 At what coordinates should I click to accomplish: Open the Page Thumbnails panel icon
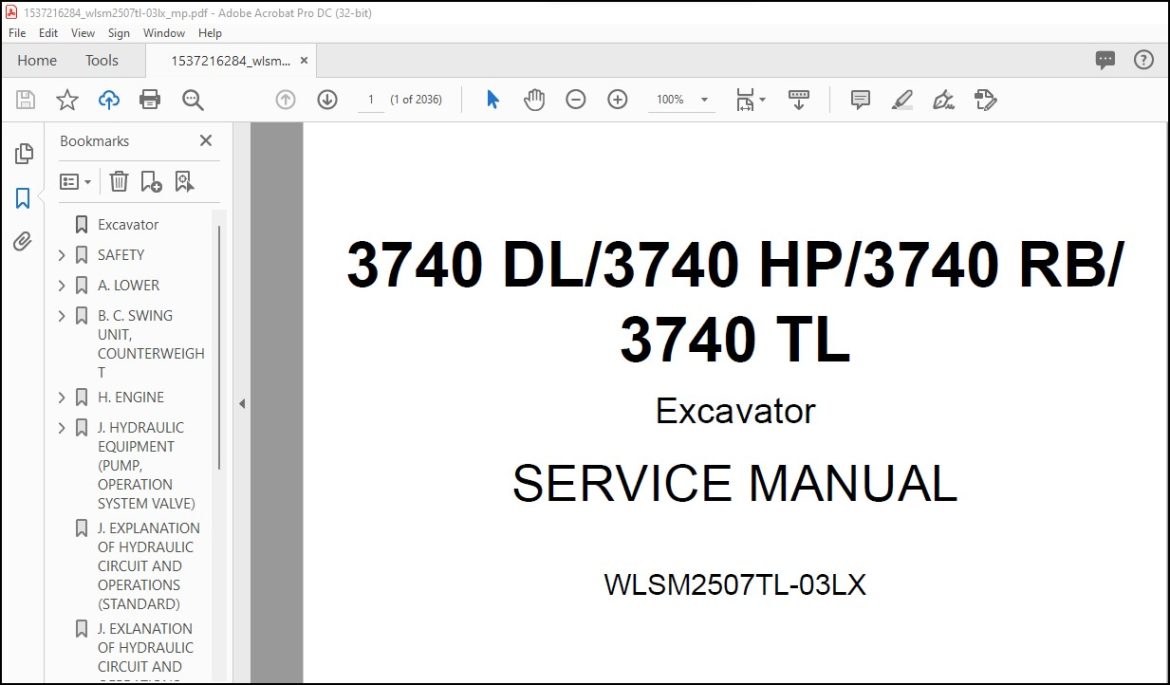tap(23, 154)
